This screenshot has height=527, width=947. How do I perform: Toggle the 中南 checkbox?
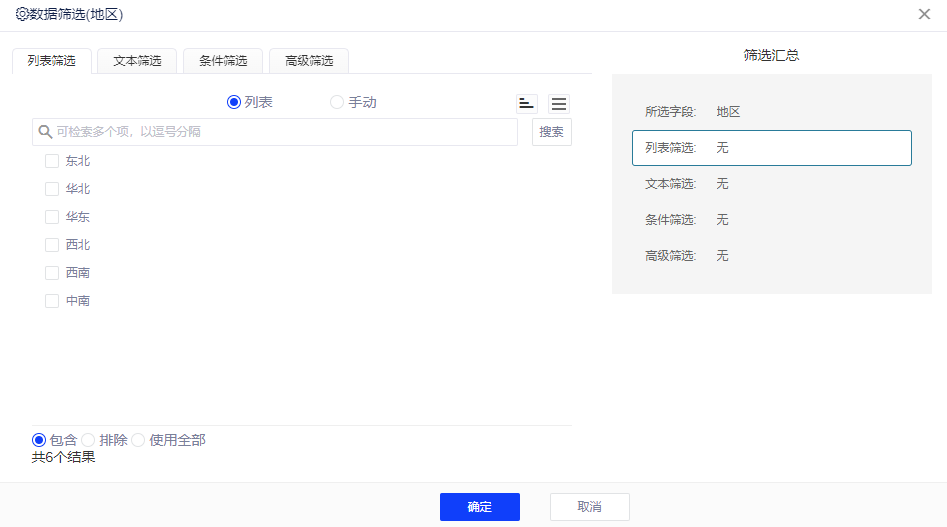52,301
